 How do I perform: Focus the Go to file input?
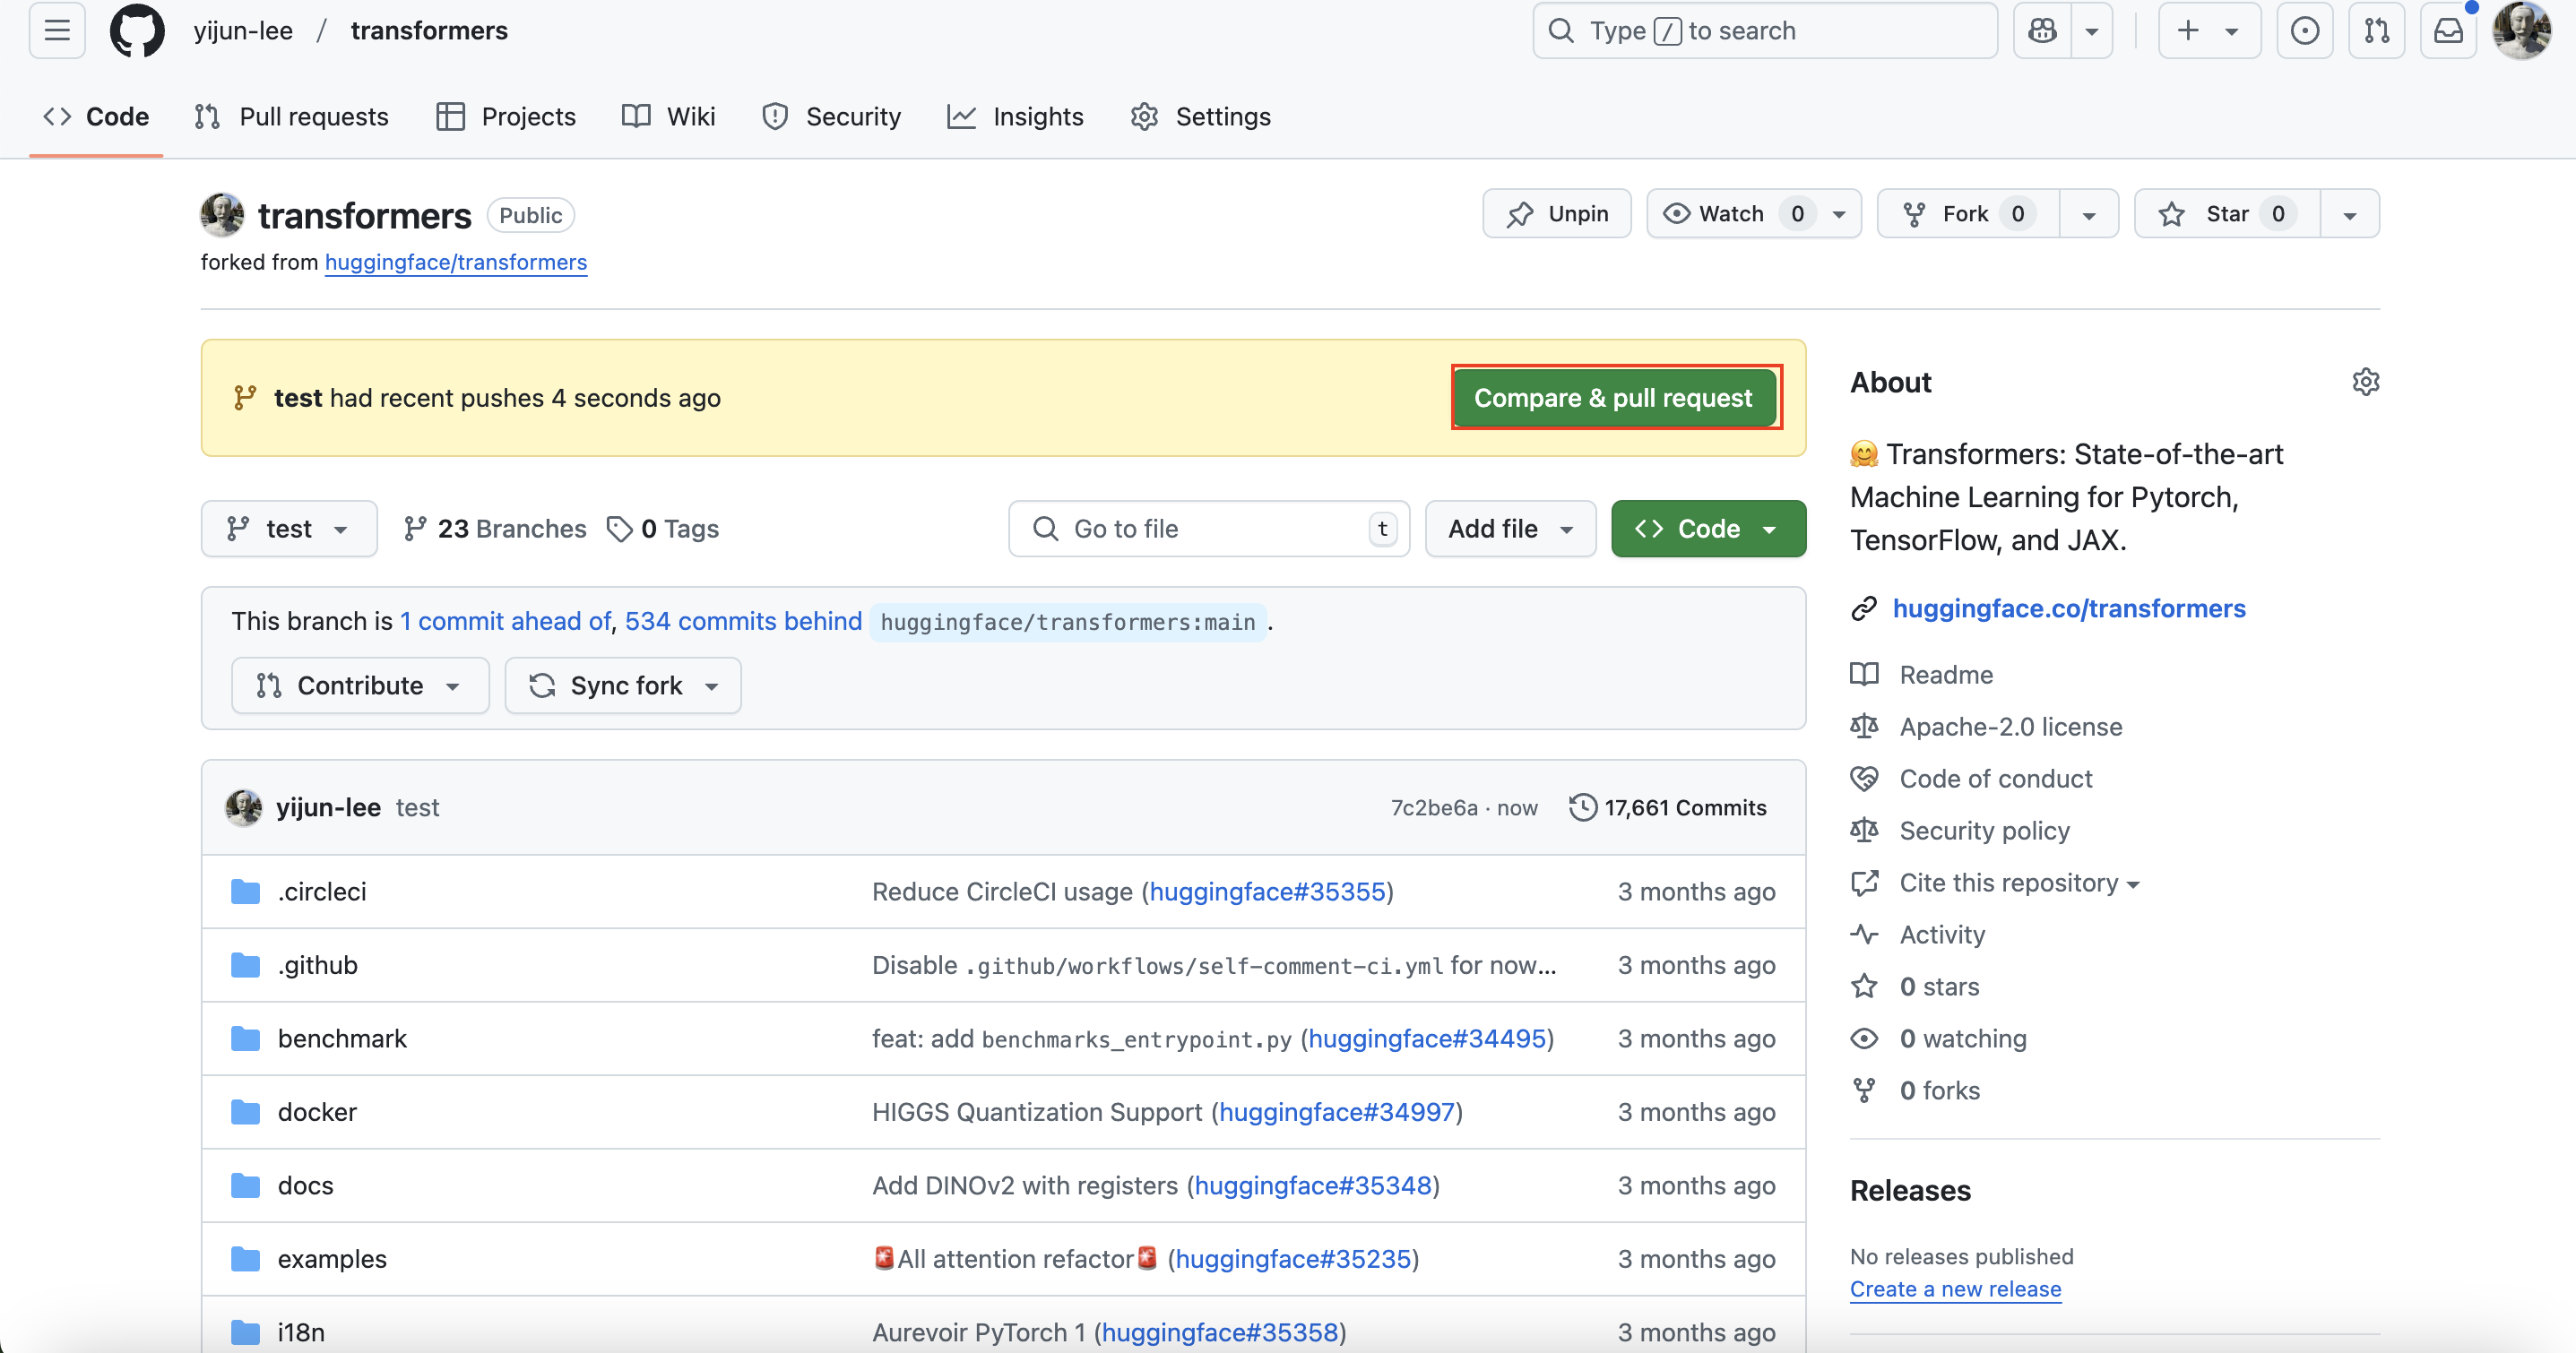pos(1209,529)
